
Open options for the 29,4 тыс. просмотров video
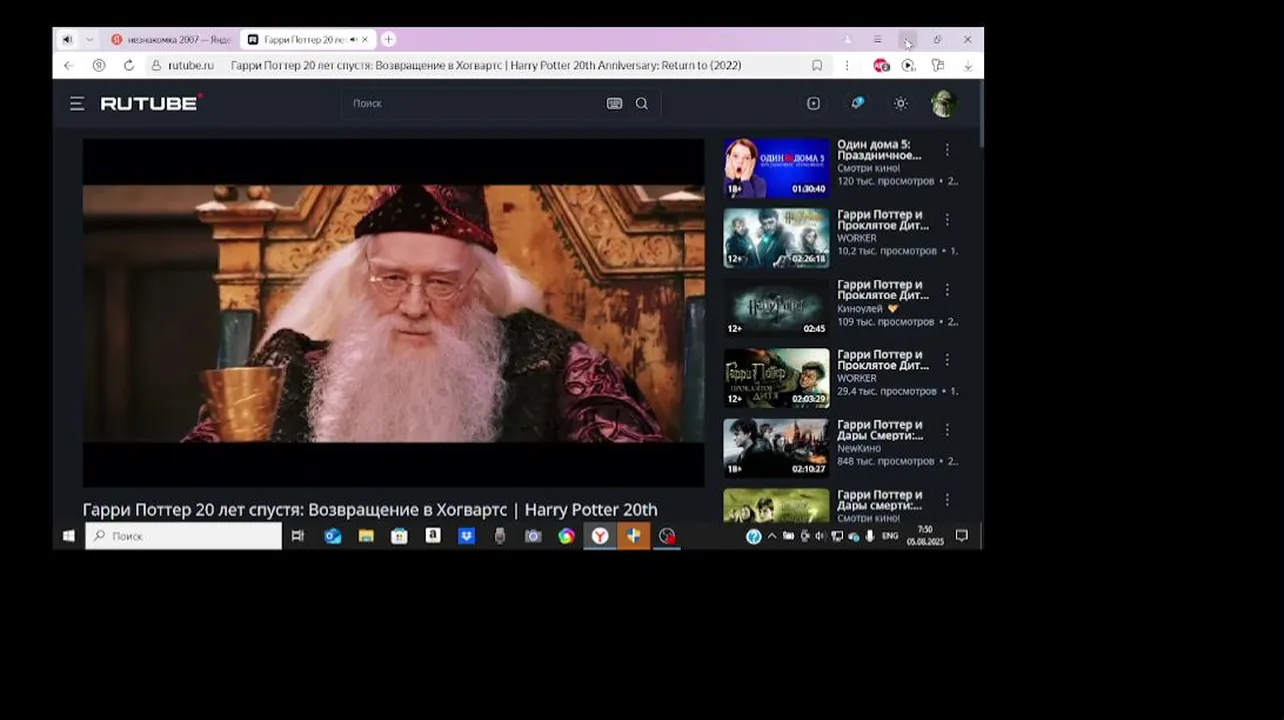pyautogui.click(x=947, y=359)
